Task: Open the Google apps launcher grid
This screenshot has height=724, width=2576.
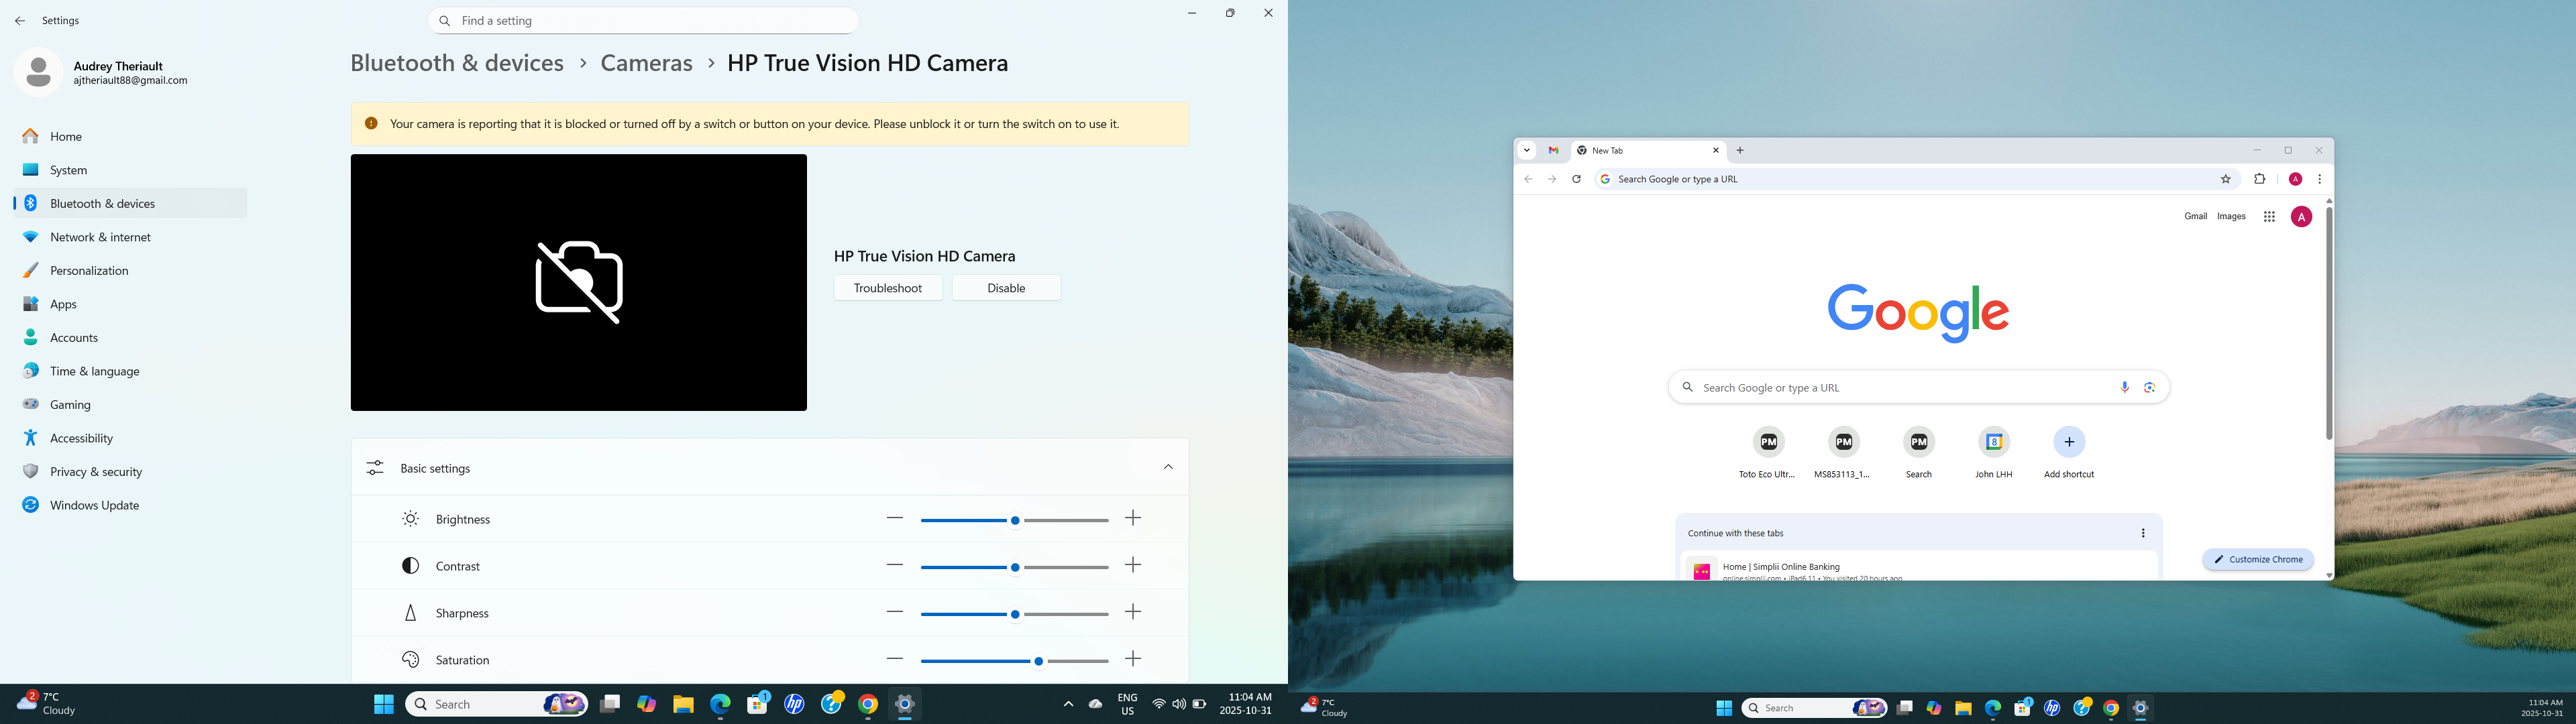Action: coord(2269,216)
